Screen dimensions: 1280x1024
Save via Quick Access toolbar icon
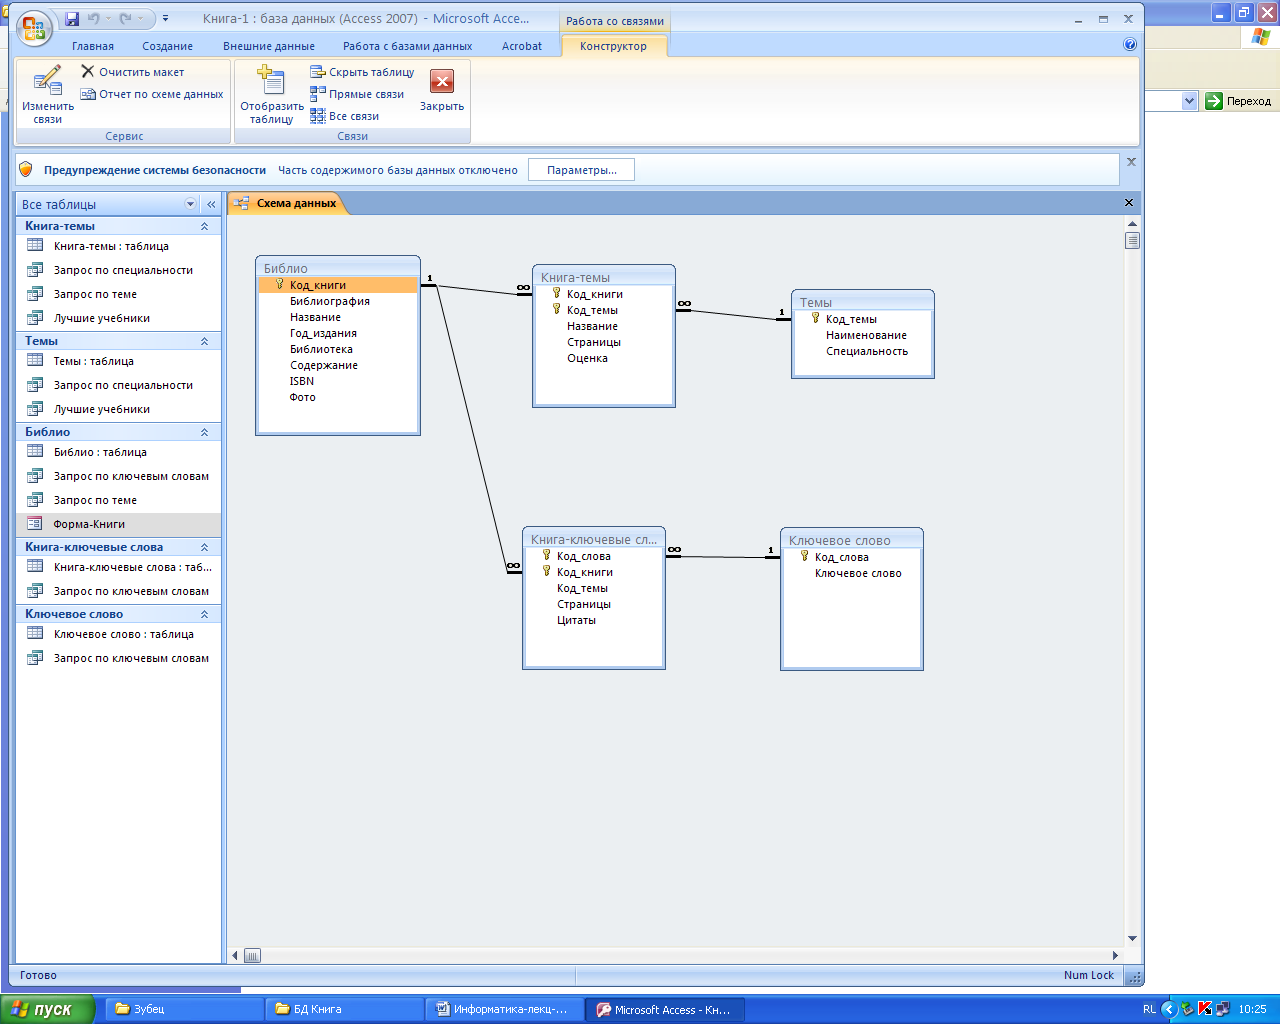pyautogui.click(x=72, y=19)
